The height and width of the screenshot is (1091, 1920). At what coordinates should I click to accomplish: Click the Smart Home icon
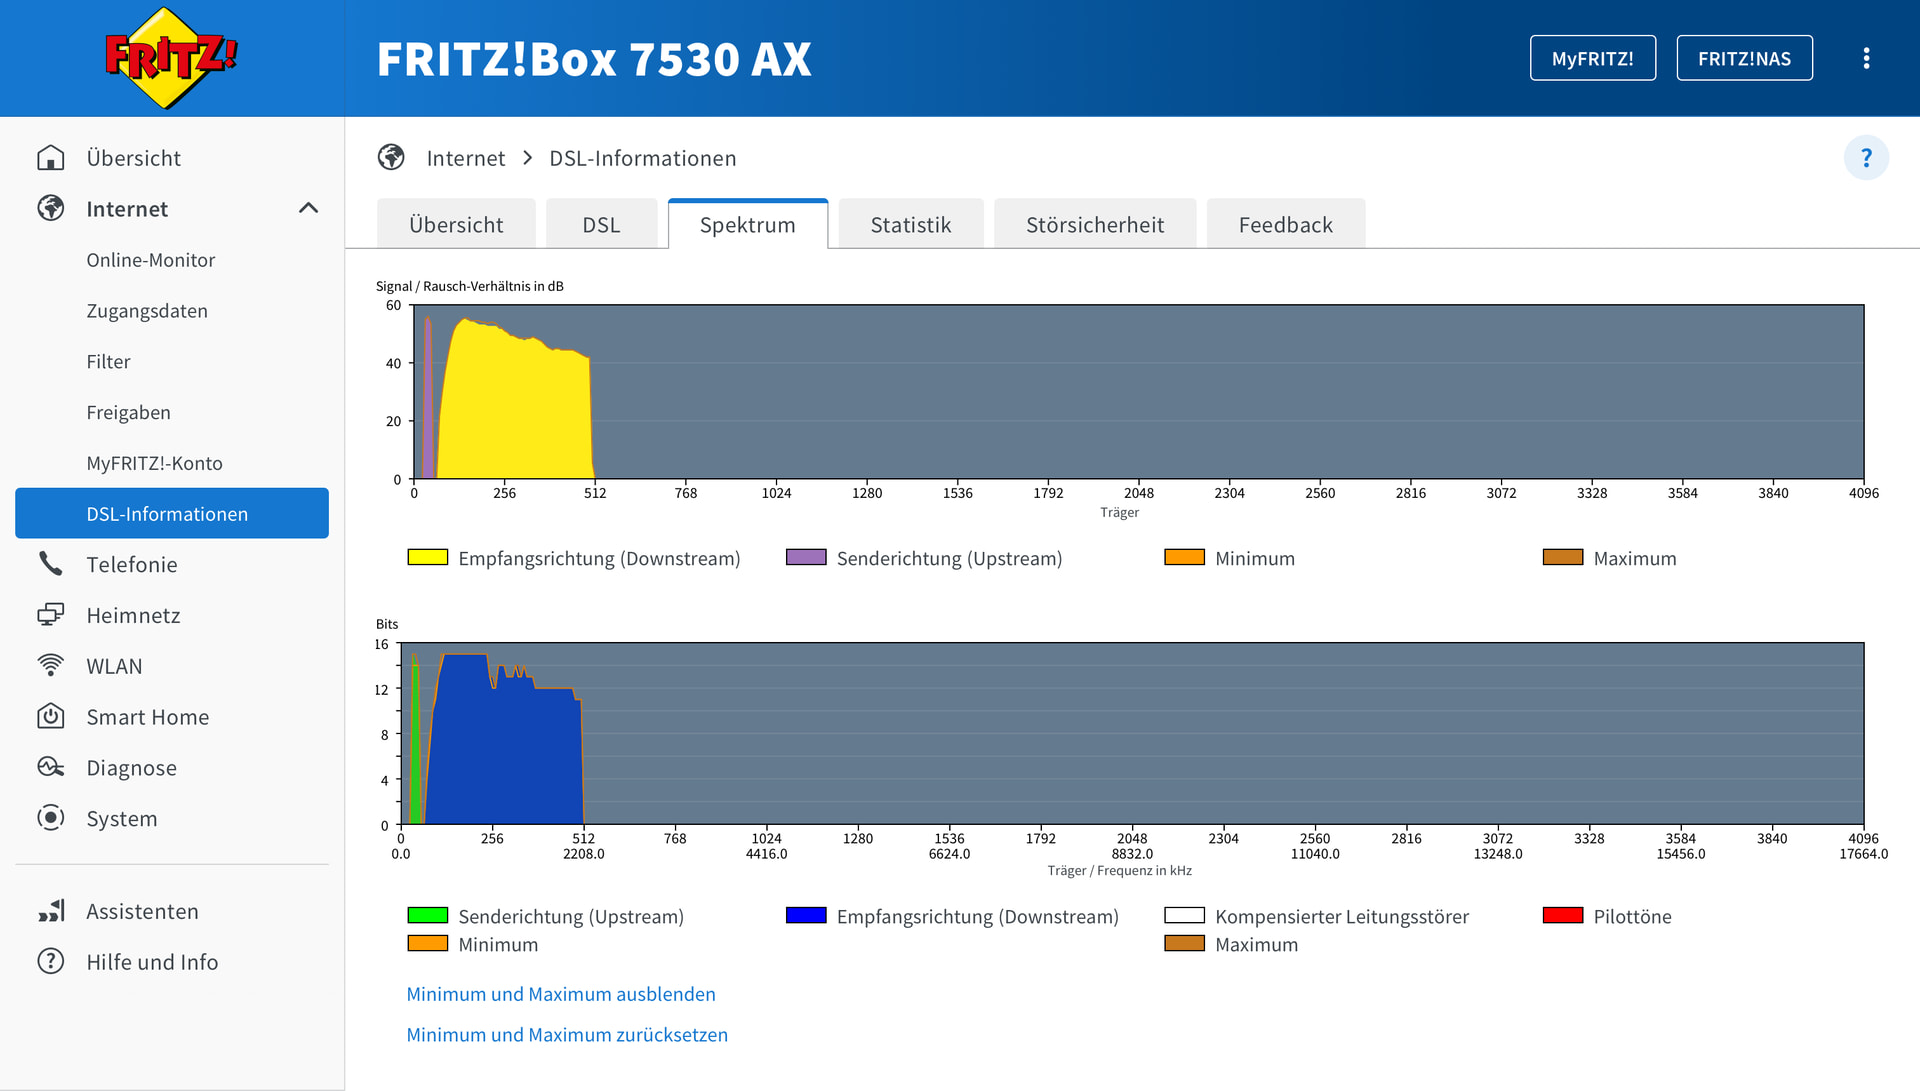[50, 717]
